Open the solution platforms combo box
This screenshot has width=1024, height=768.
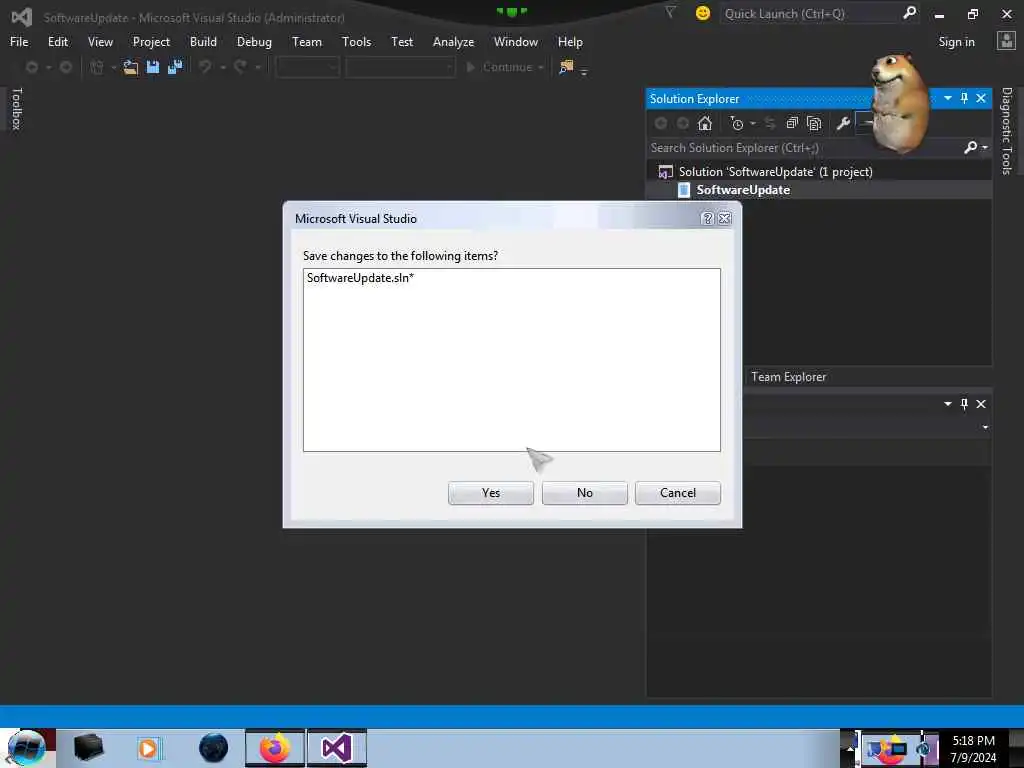[400, 67]
